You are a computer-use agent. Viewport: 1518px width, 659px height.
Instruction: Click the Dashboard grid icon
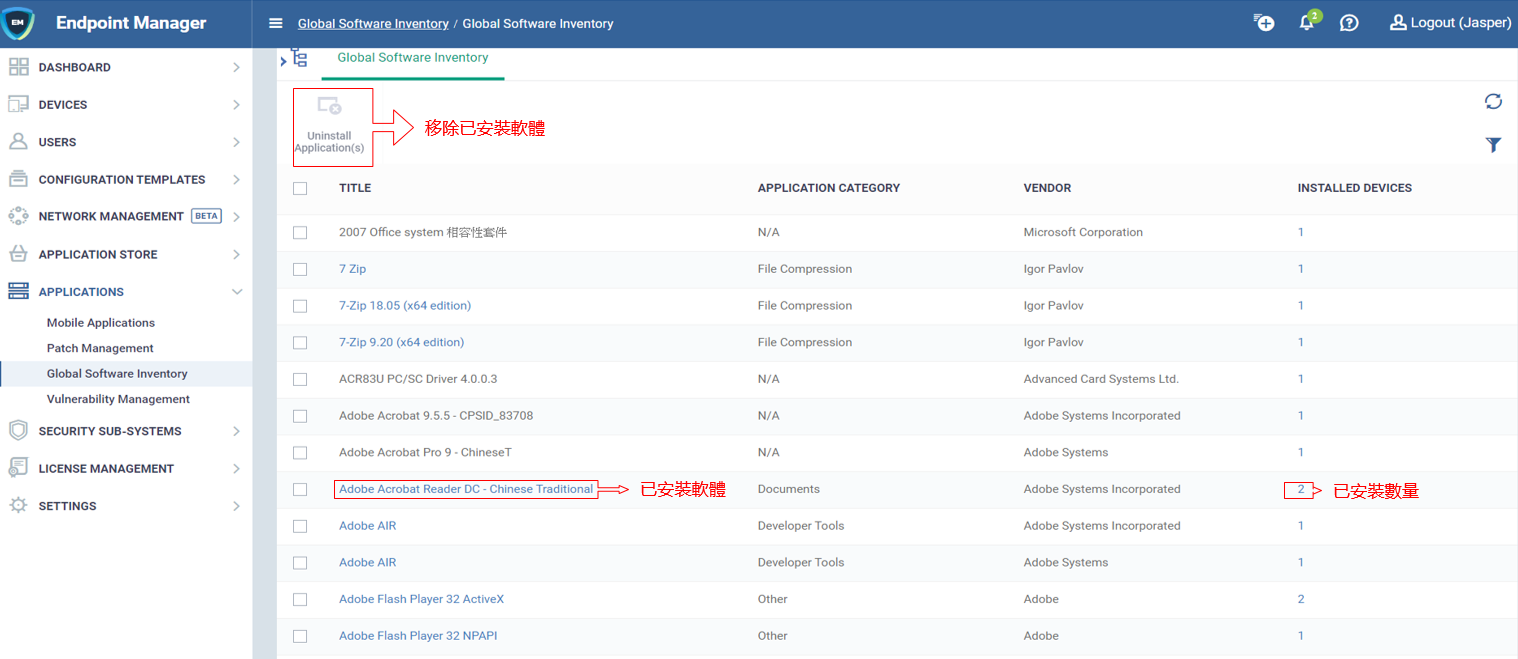click(x=18, y=67)
